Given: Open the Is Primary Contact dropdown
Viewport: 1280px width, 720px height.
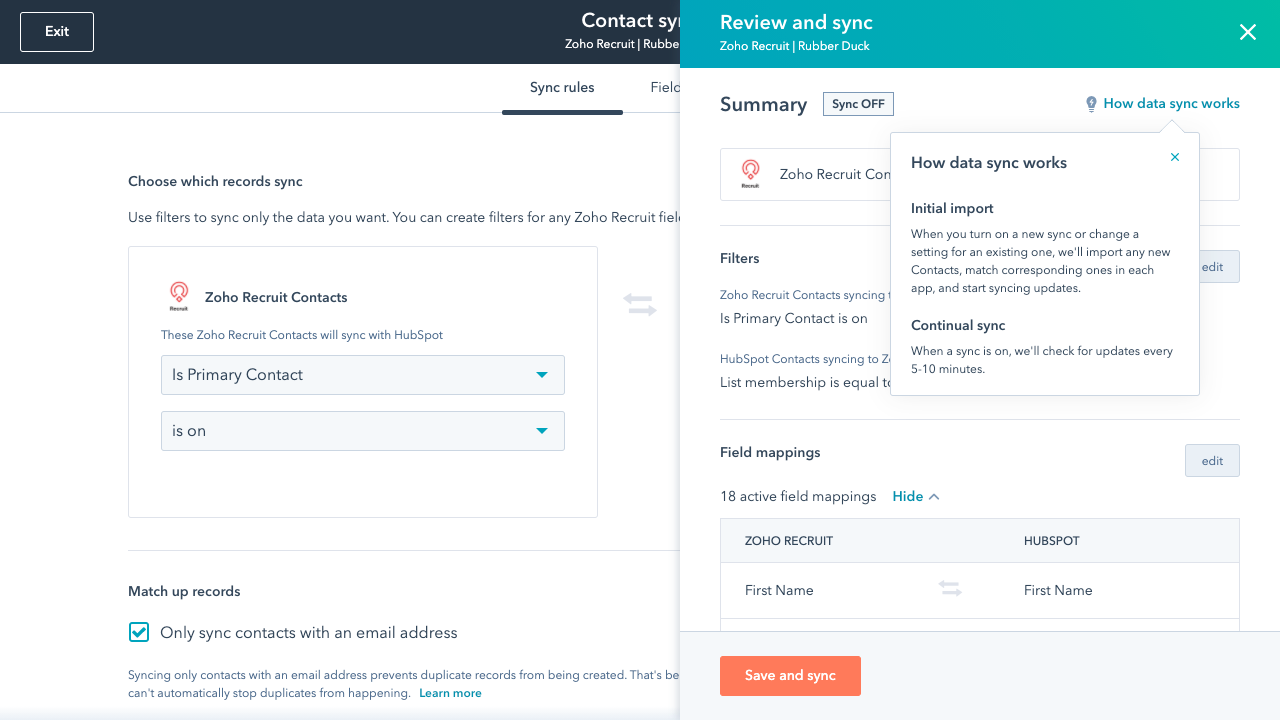Looking at the screenshot, I should 362,375.
